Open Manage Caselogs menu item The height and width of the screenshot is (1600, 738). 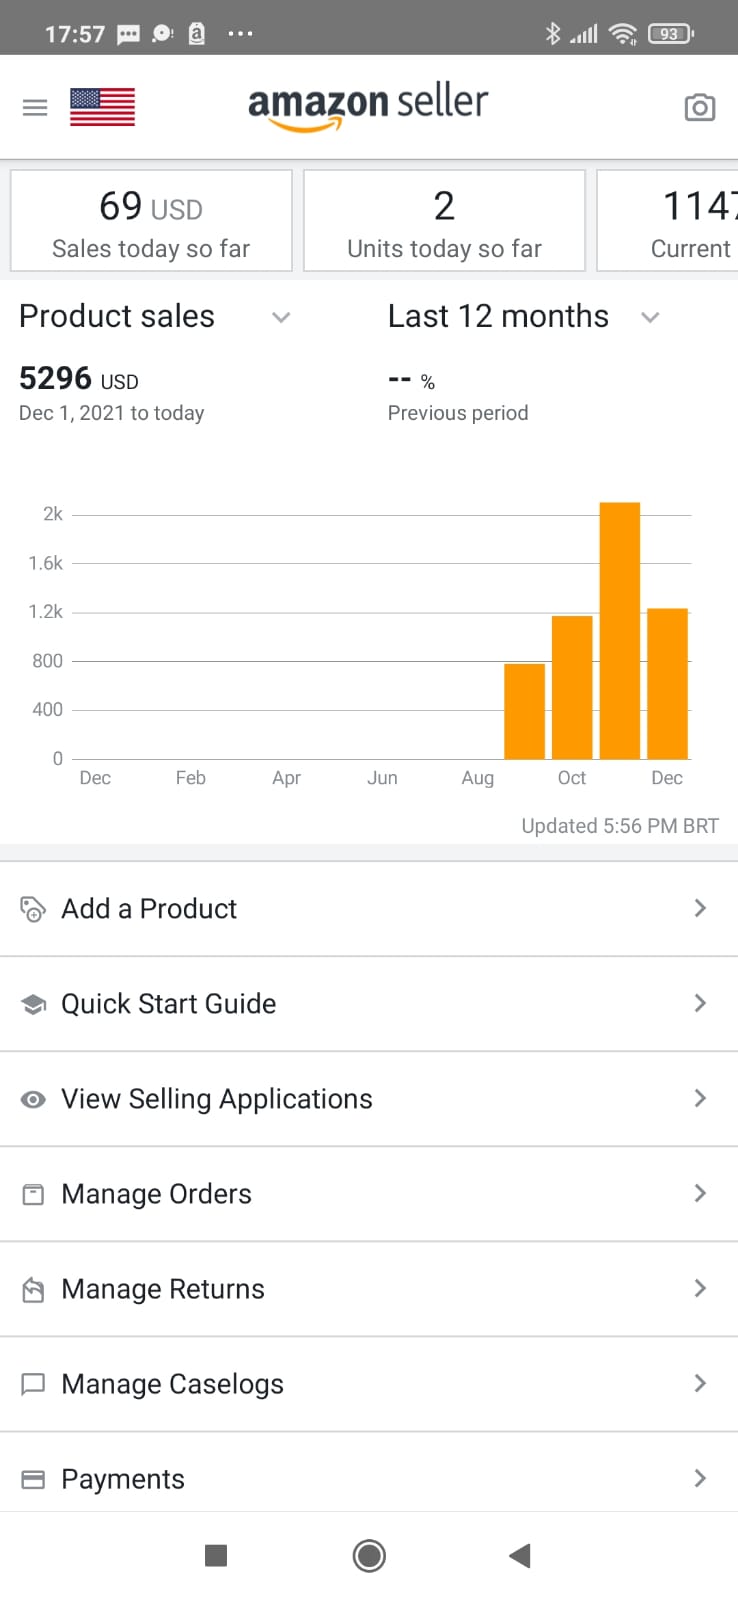pyautogui.click(x=172, y=1384)
